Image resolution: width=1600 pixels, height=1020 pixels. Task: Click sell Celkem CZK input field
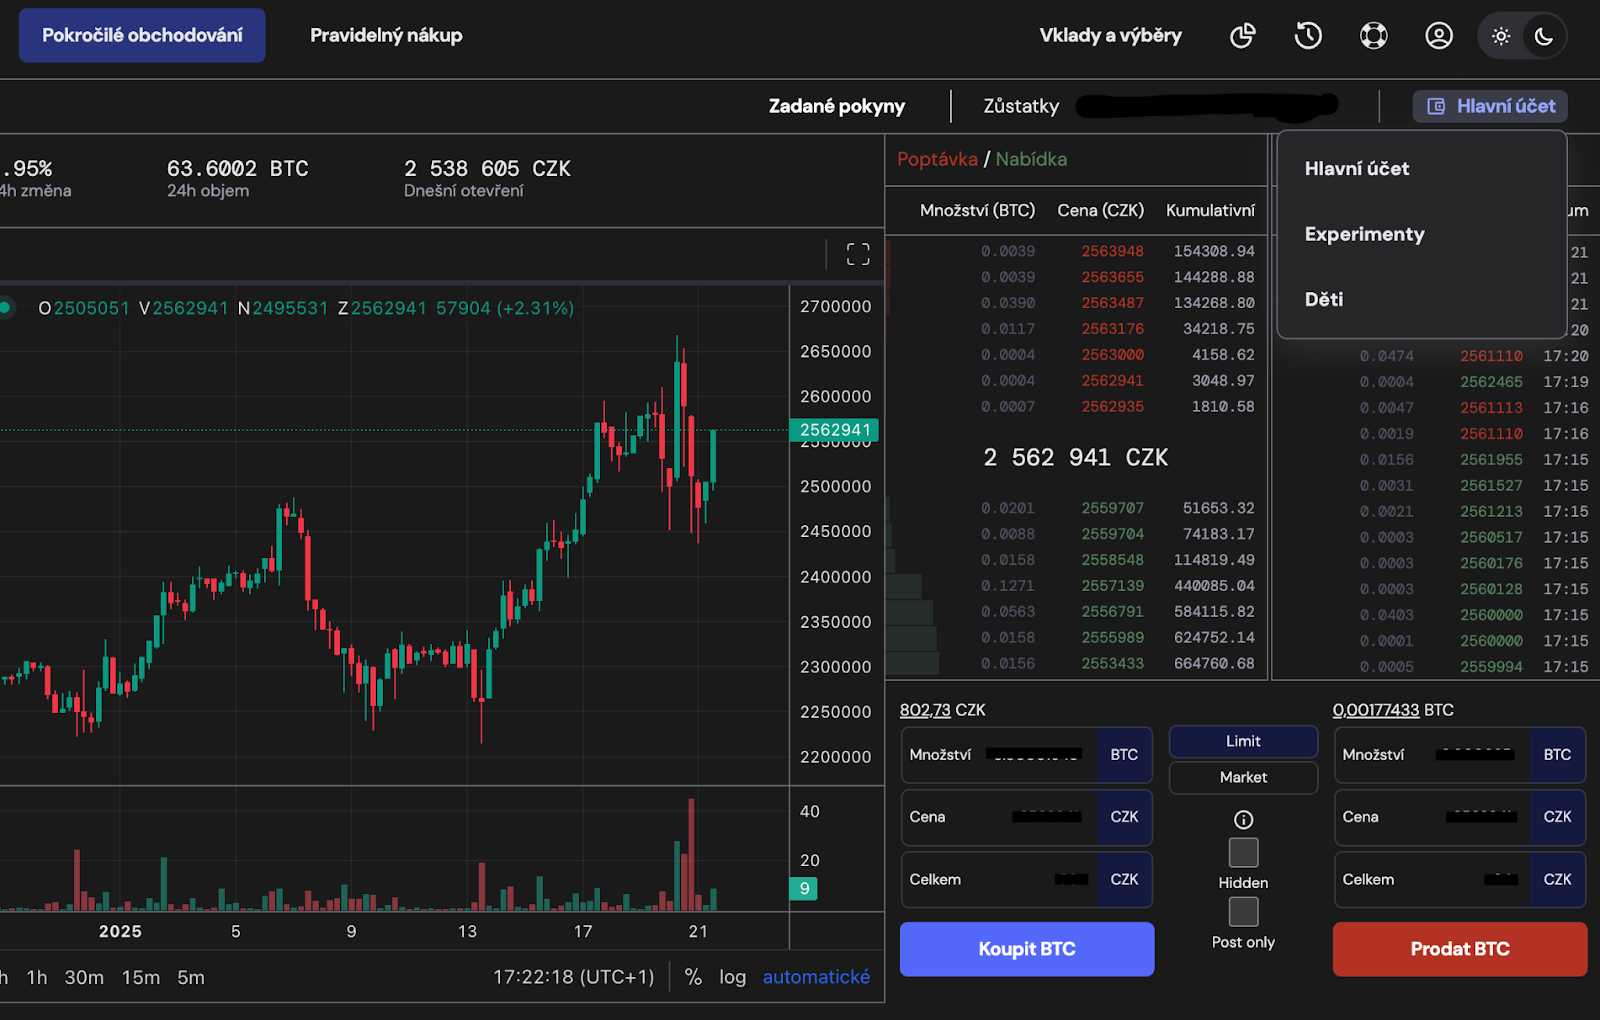[1460, 880]
